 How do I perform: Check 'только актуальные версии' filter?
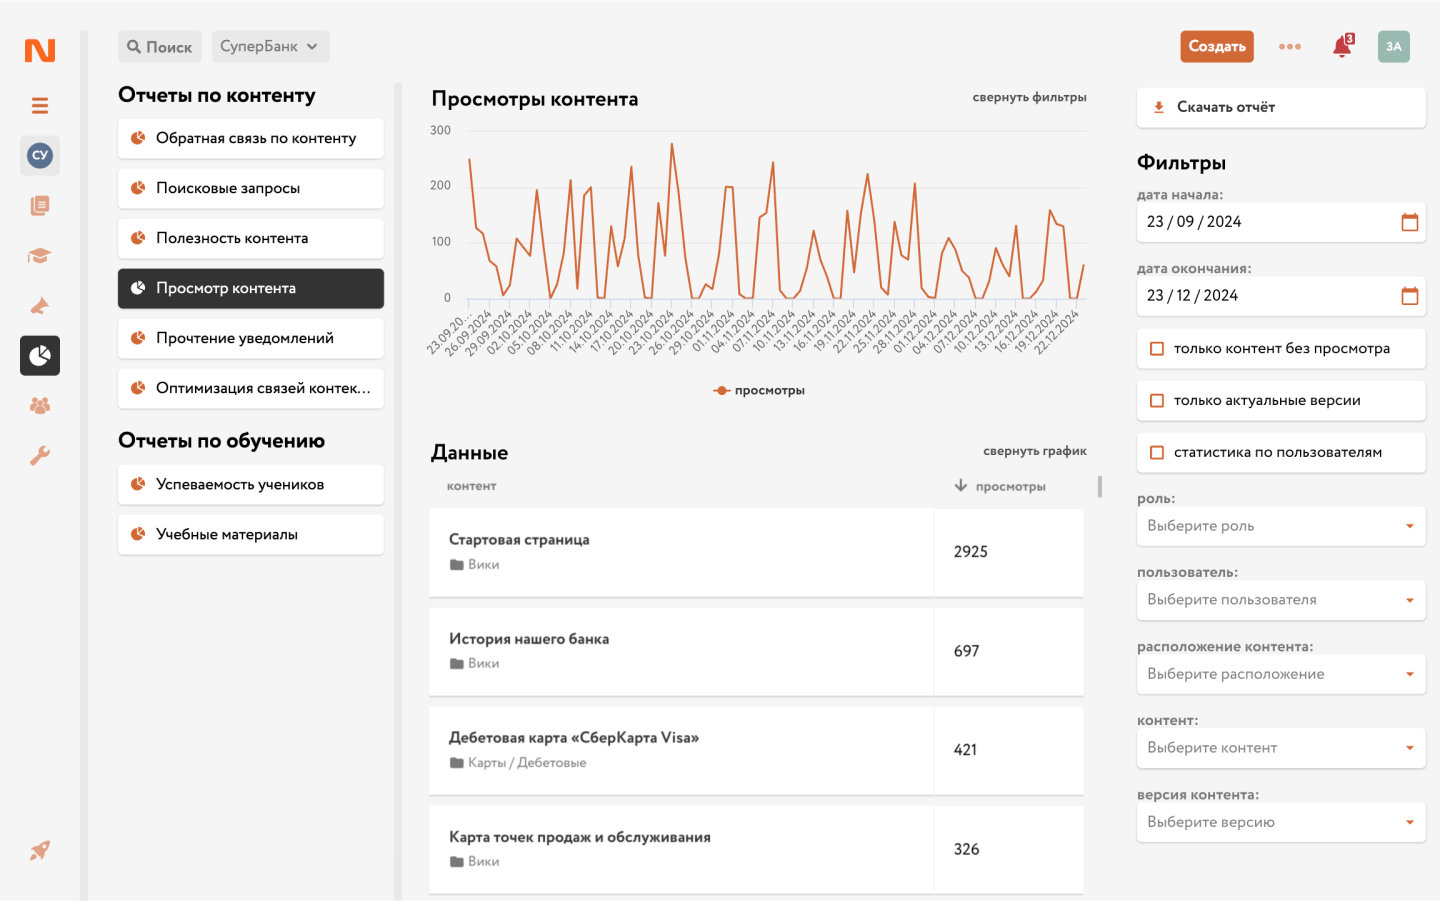coord(1157,401)
